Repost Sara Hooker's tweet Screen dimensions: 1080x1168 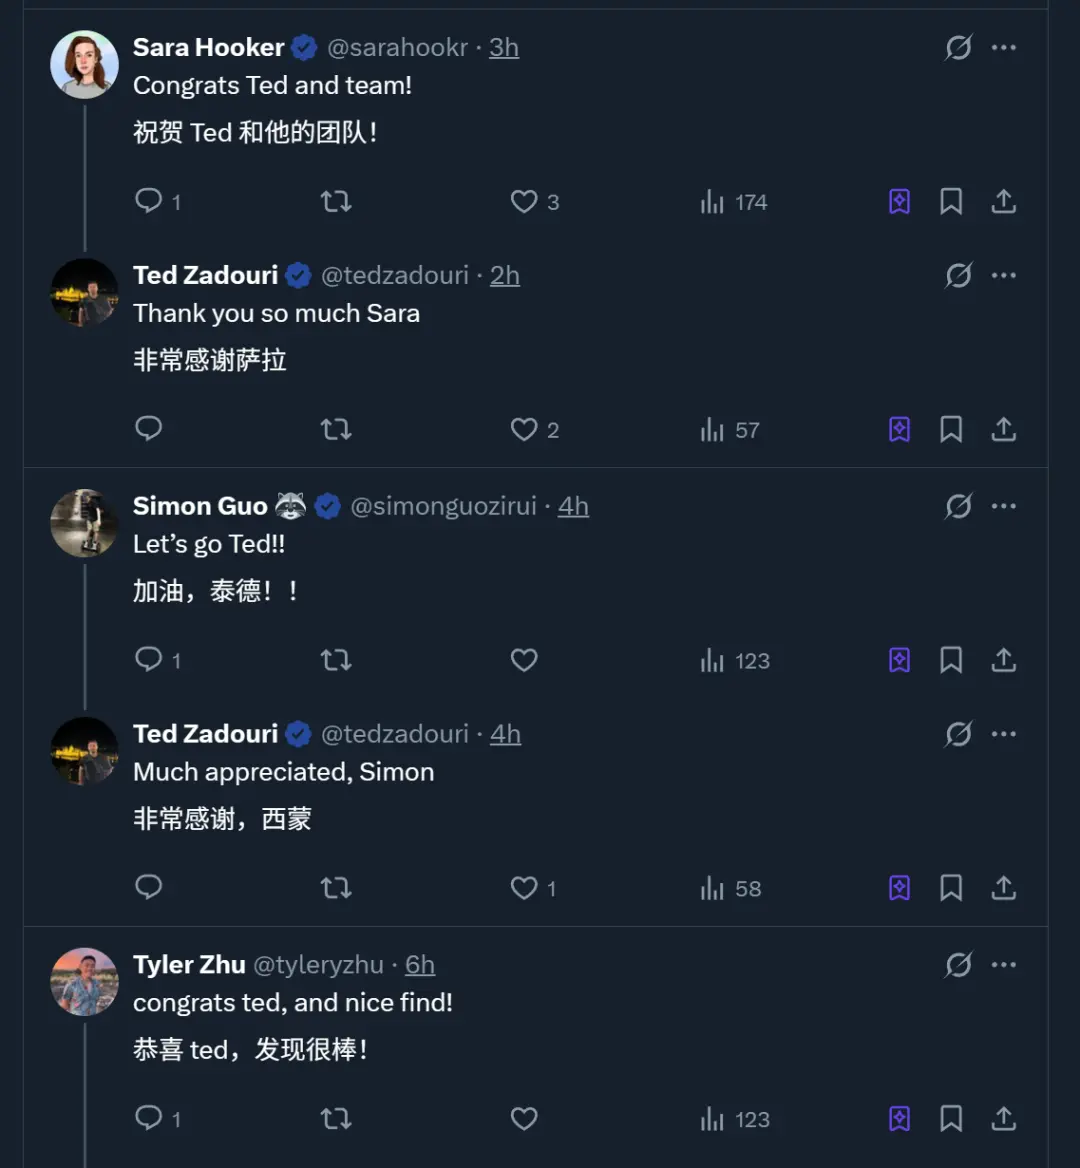pos(336,201)
